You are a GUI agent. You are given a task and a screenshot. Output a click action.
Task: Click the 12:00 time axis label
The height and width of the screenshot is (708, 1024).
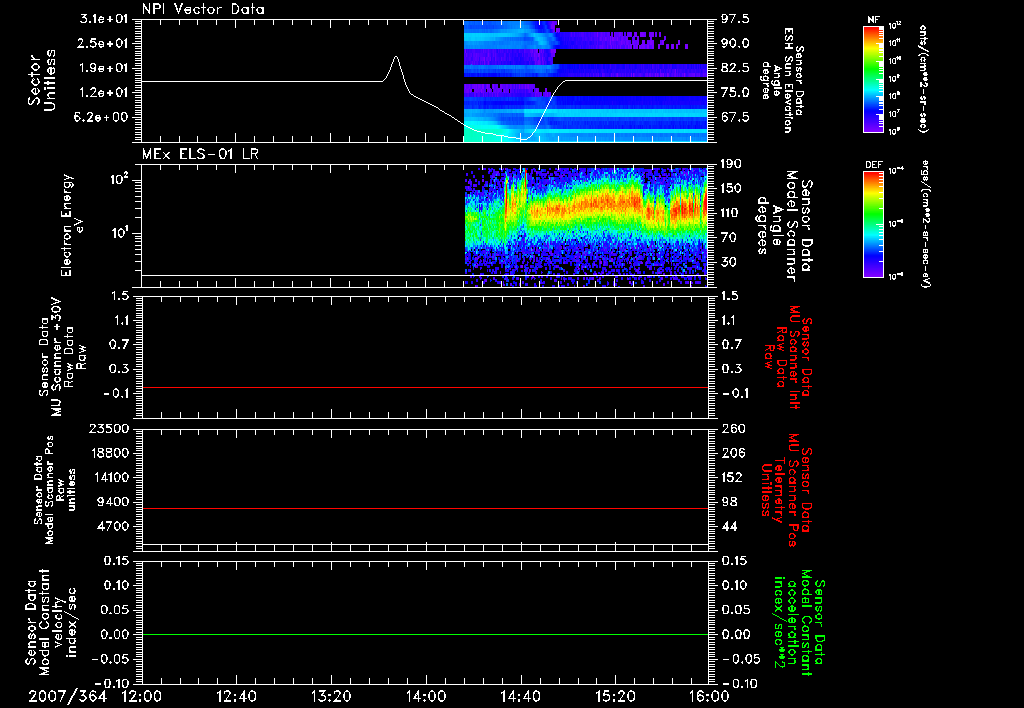pyautogui.click(x=142, y=696)
